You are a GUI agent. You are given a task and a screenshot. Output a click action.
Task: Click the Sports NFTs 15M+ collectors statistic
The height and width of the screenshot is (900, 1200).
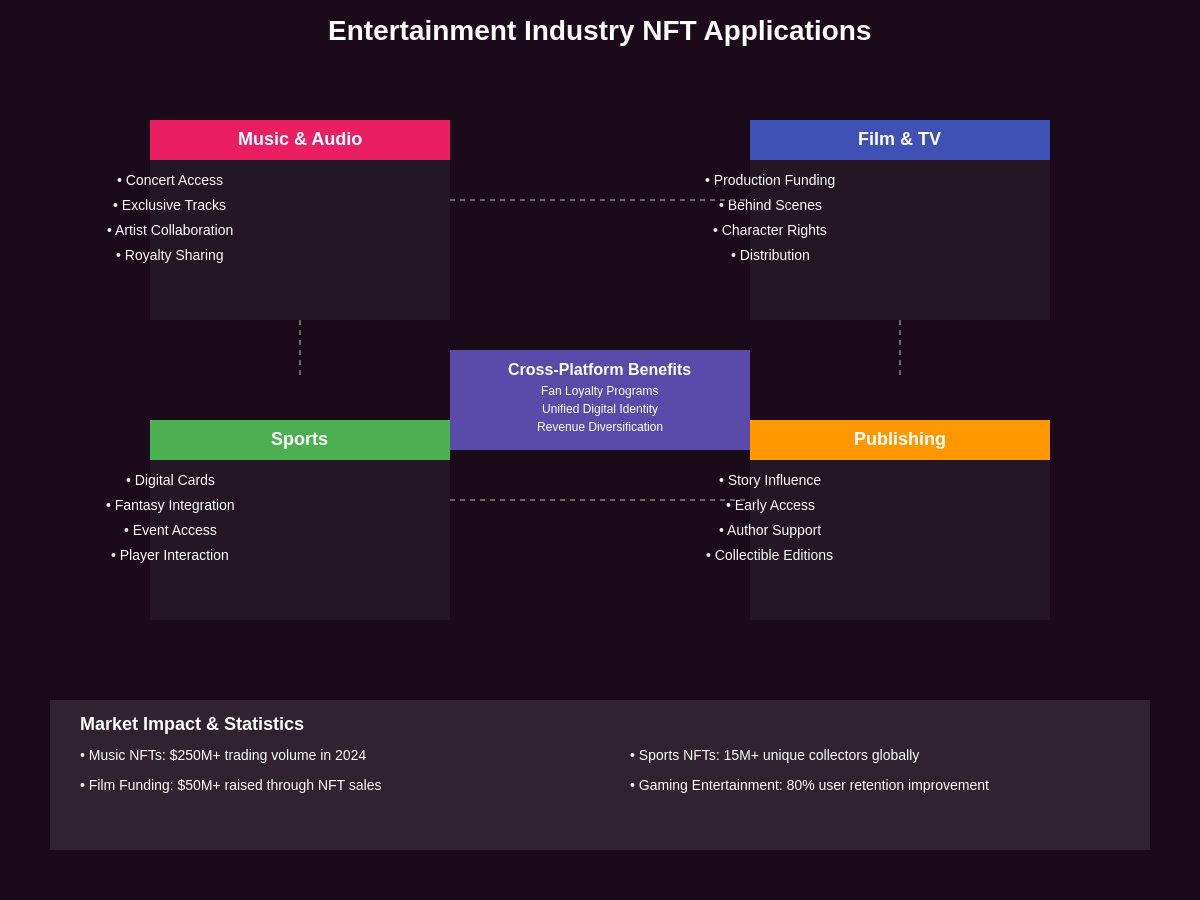coord(775,755)
